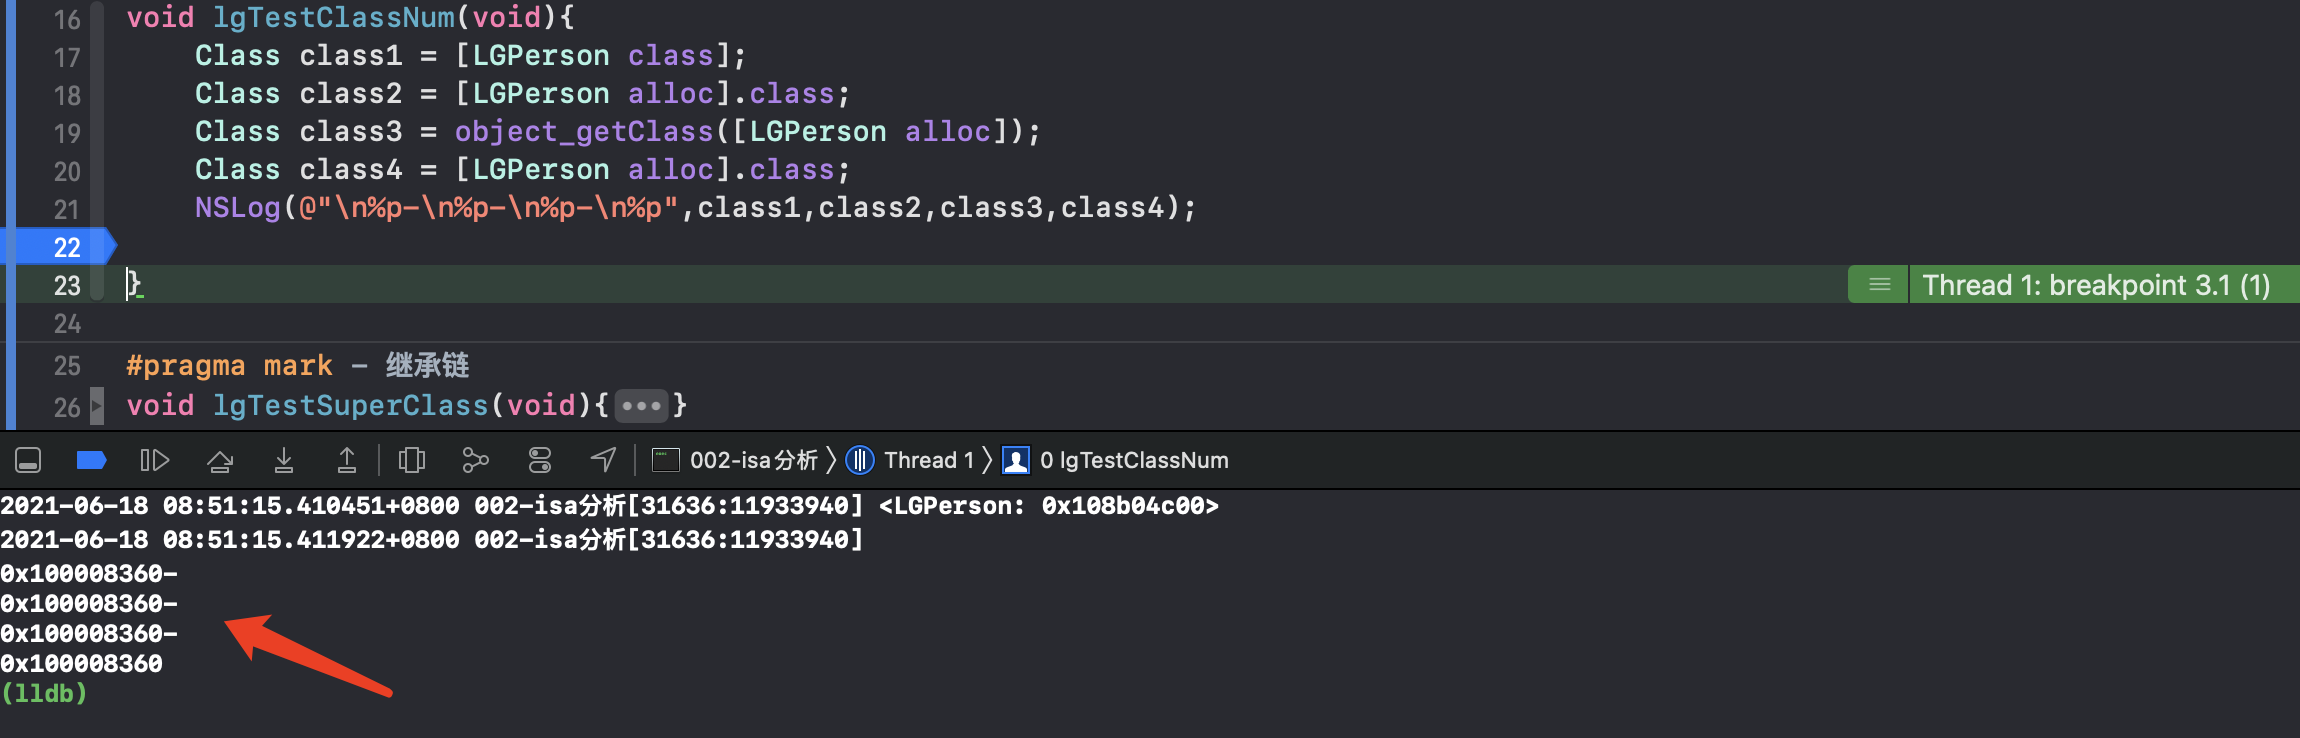Click the code folding ribbon at line 26
The height and width of the screenshot is (738, 2300).
tap(97, 406)
